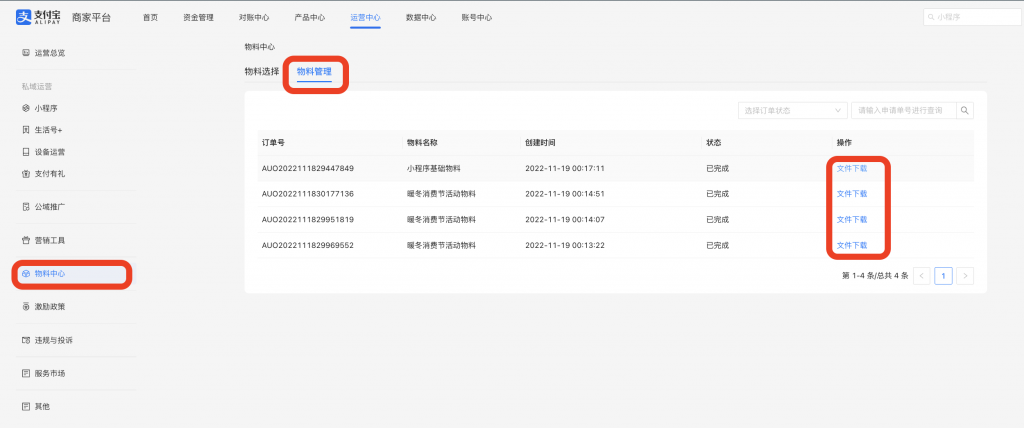Download file for order AUO2022111830177136
1024x428 pixels.
pyautogui.click(x=852, y=193)
